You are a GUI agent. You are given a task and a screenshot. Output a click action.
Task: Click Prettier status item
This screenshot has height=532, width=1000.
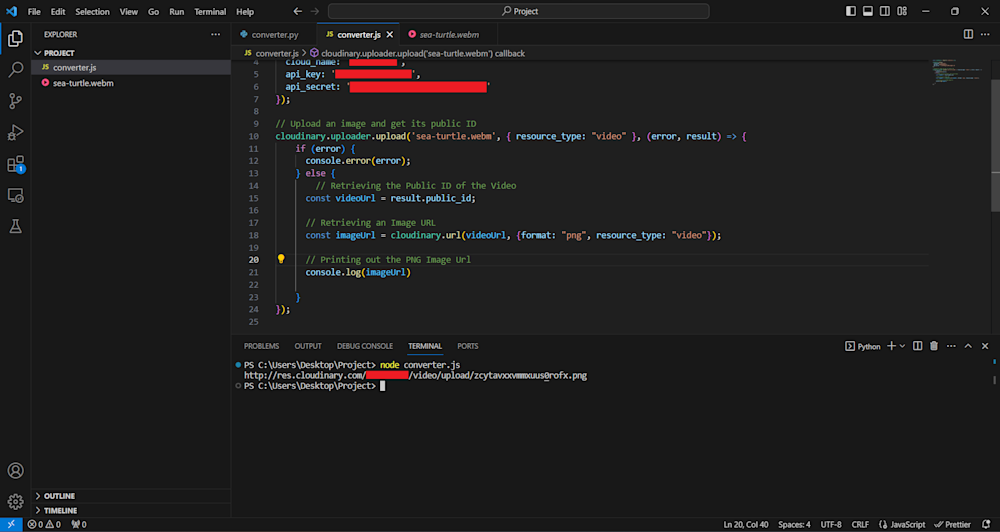(x=953, y=524)
